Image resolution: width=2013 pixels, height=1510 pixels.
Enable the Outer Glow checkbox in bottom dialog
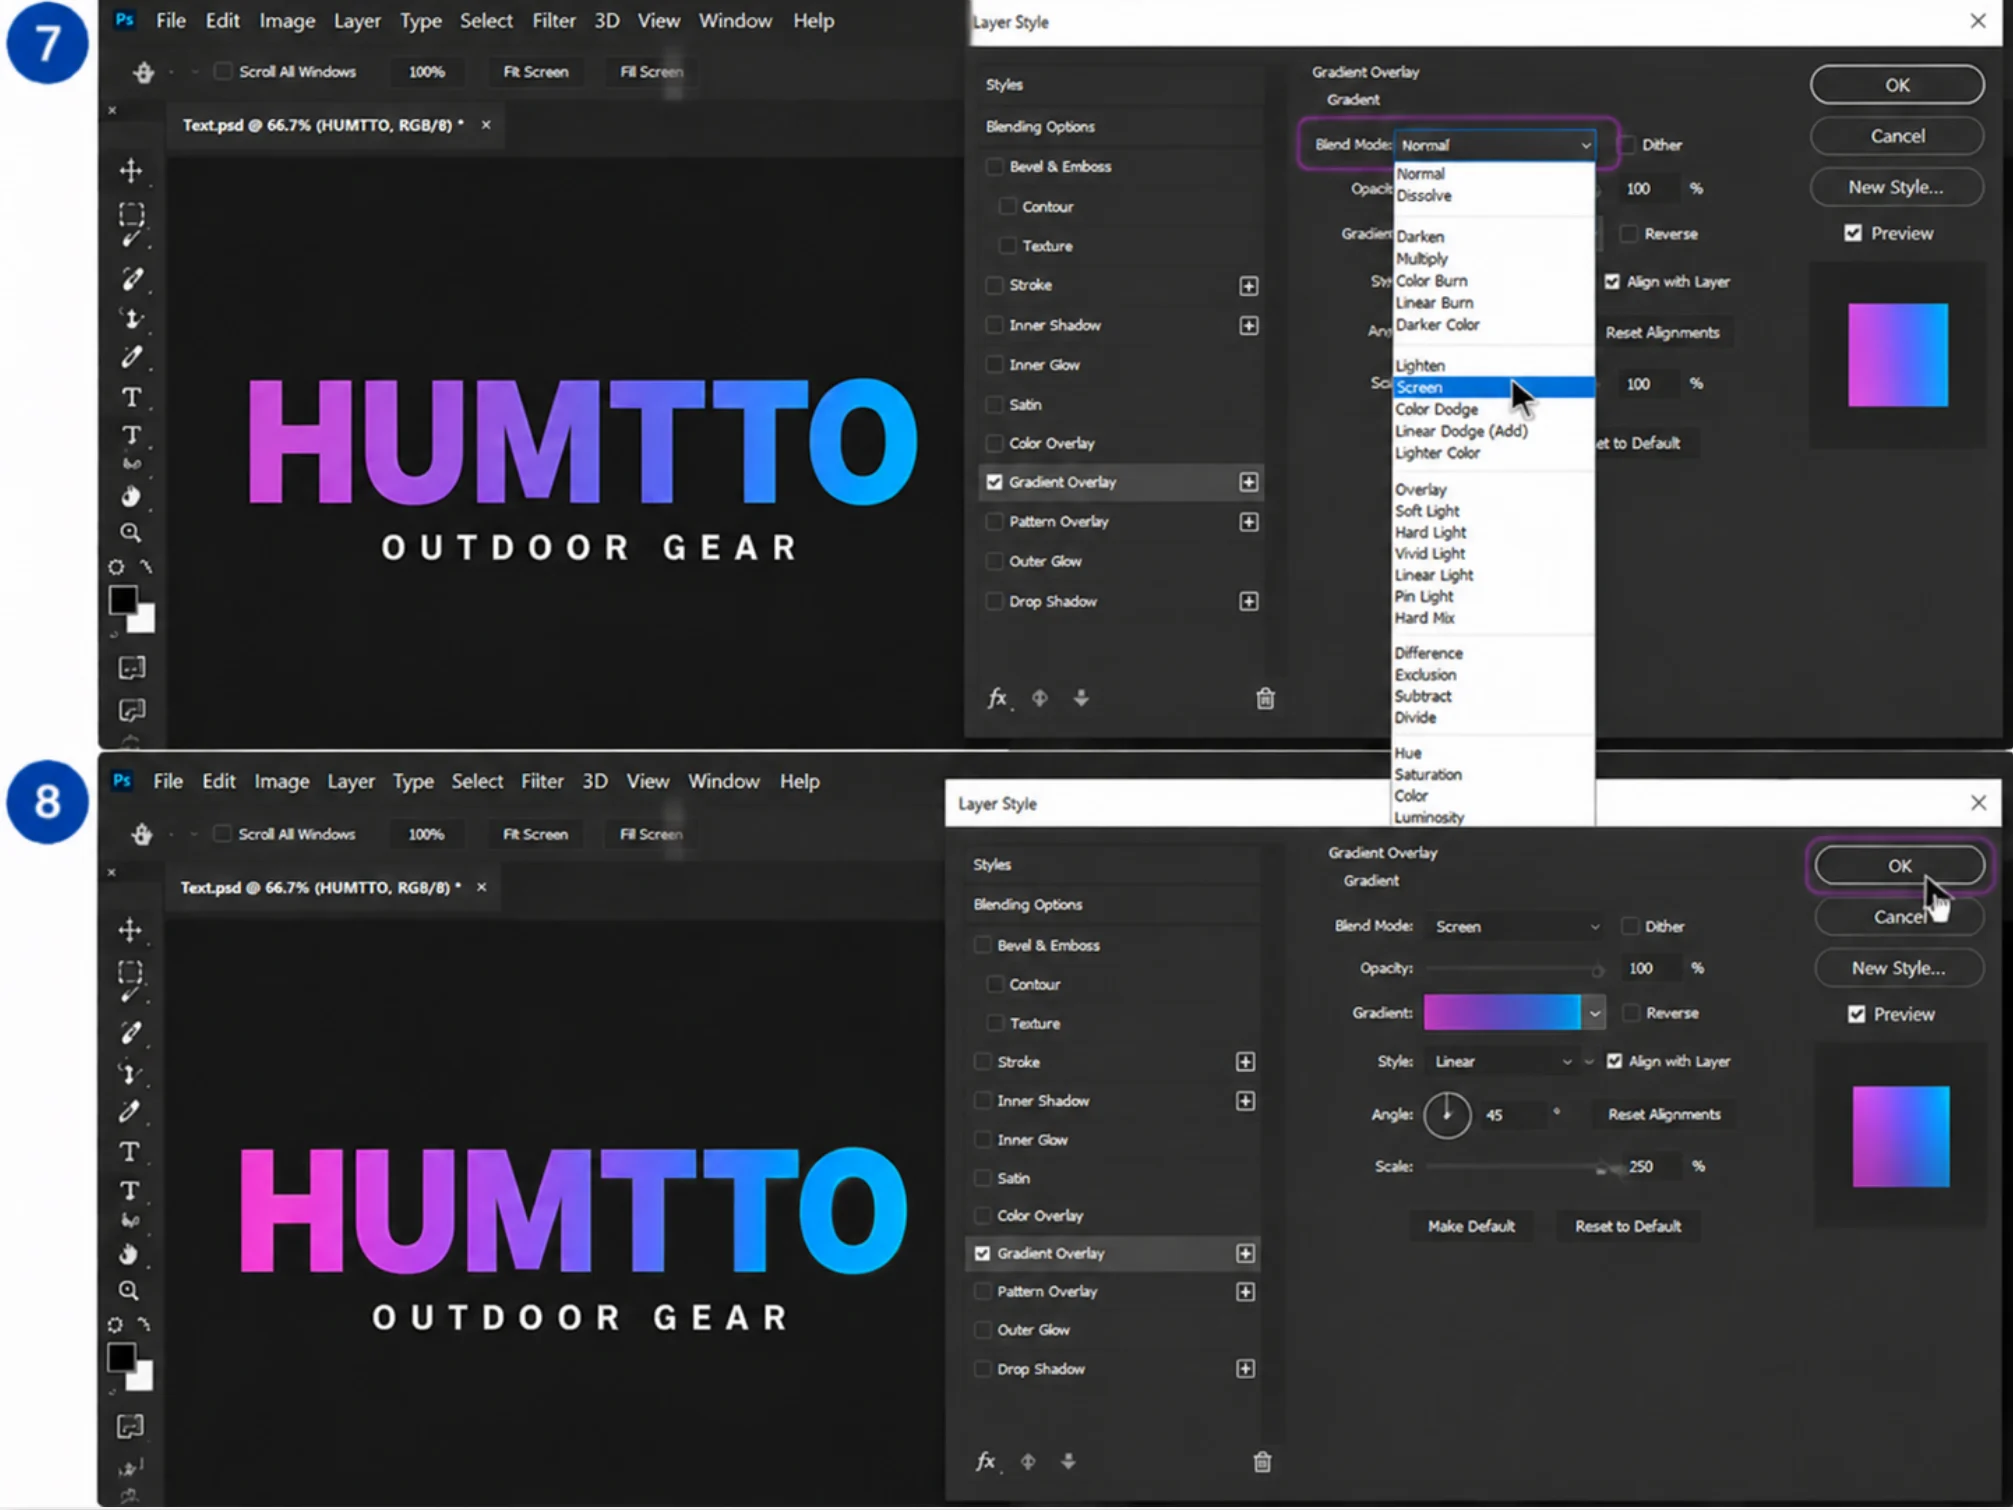tap(983, 1329)
